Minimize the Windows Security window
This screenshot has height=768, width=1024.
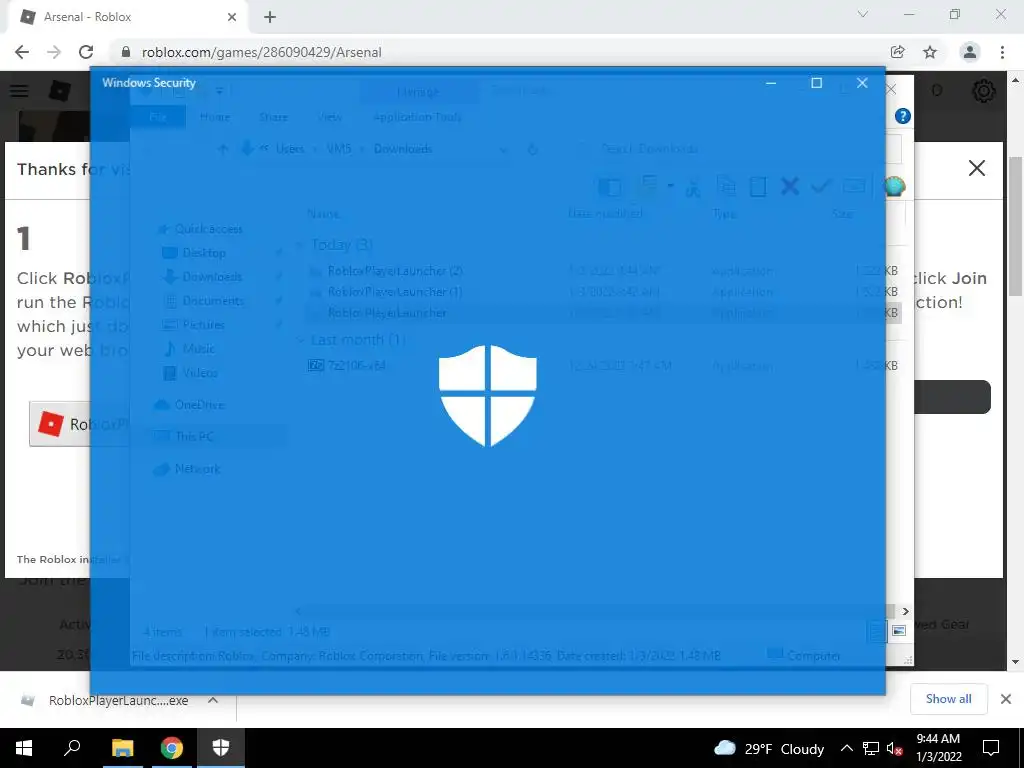pos(771,83)
